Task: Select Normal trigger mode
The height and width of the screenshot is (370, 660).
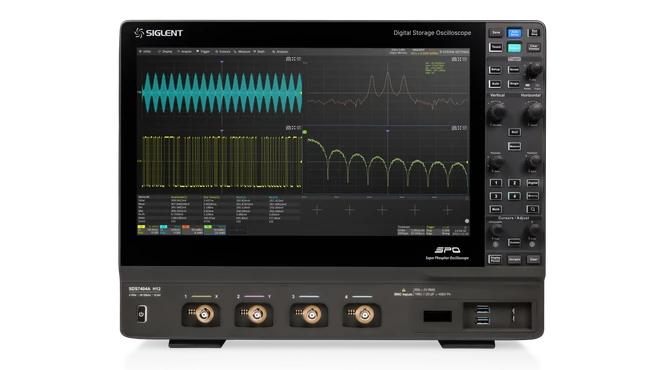Action: pyautogui.click(x=514, y=69)
